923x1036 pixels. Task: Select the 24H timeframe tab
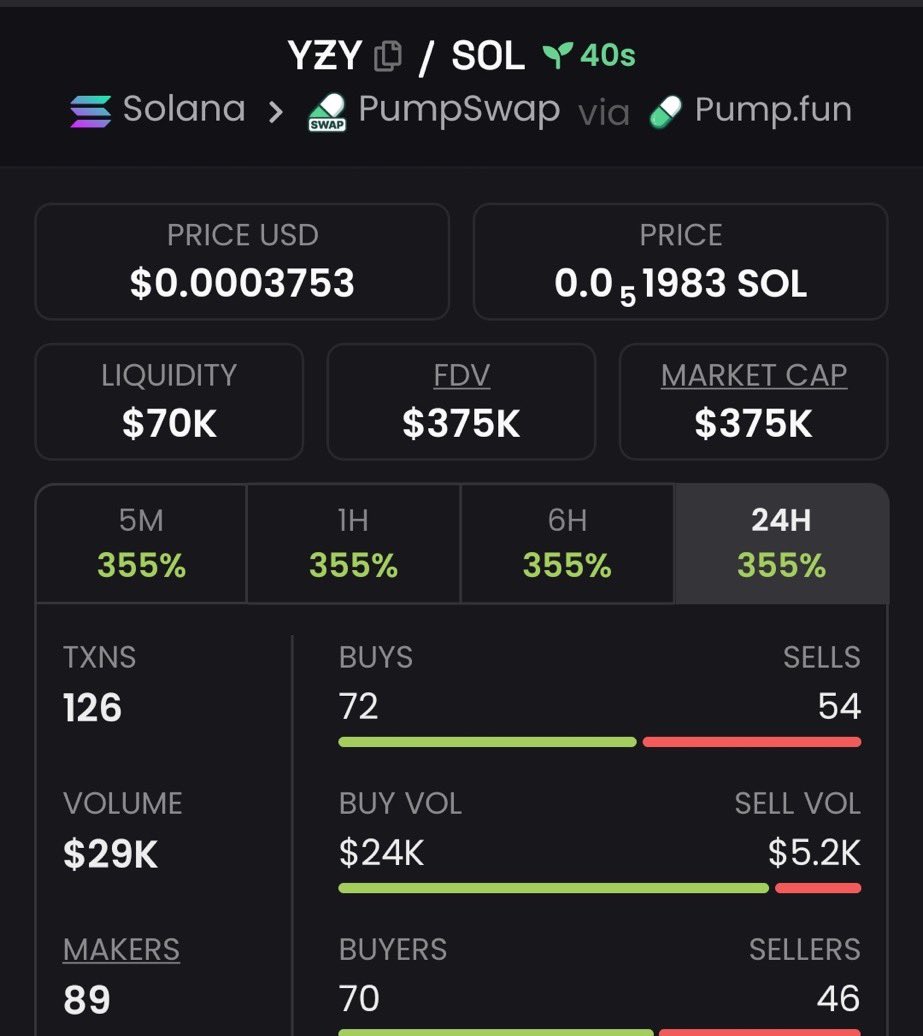pos(781,544)
